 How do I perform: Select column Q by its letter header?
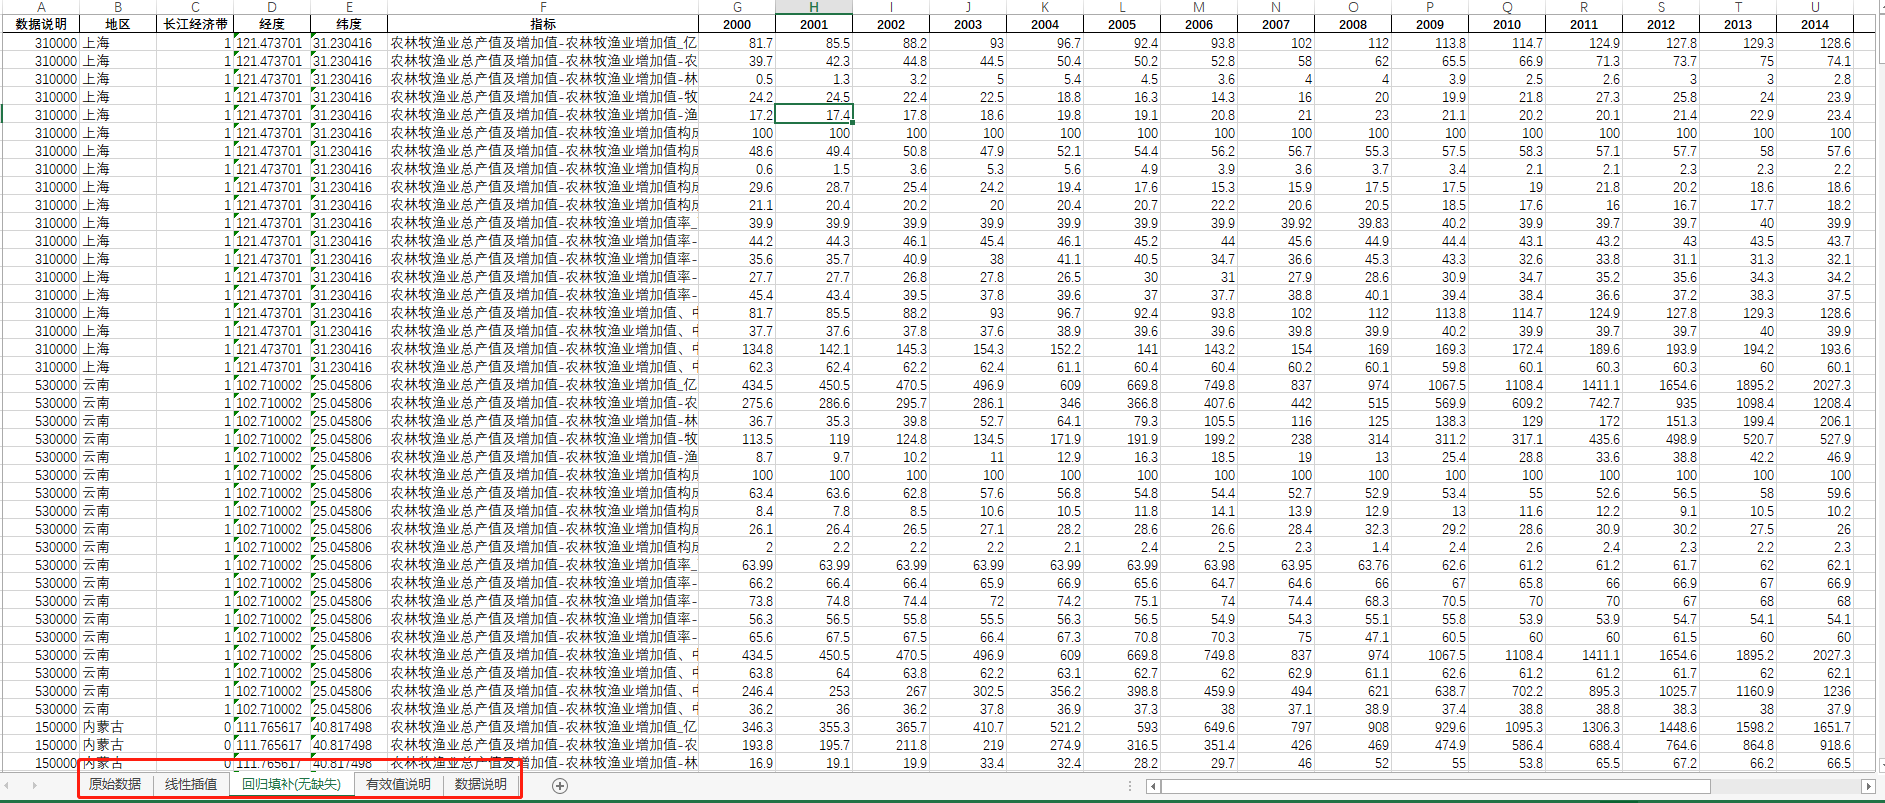[x=1507, y=7]
